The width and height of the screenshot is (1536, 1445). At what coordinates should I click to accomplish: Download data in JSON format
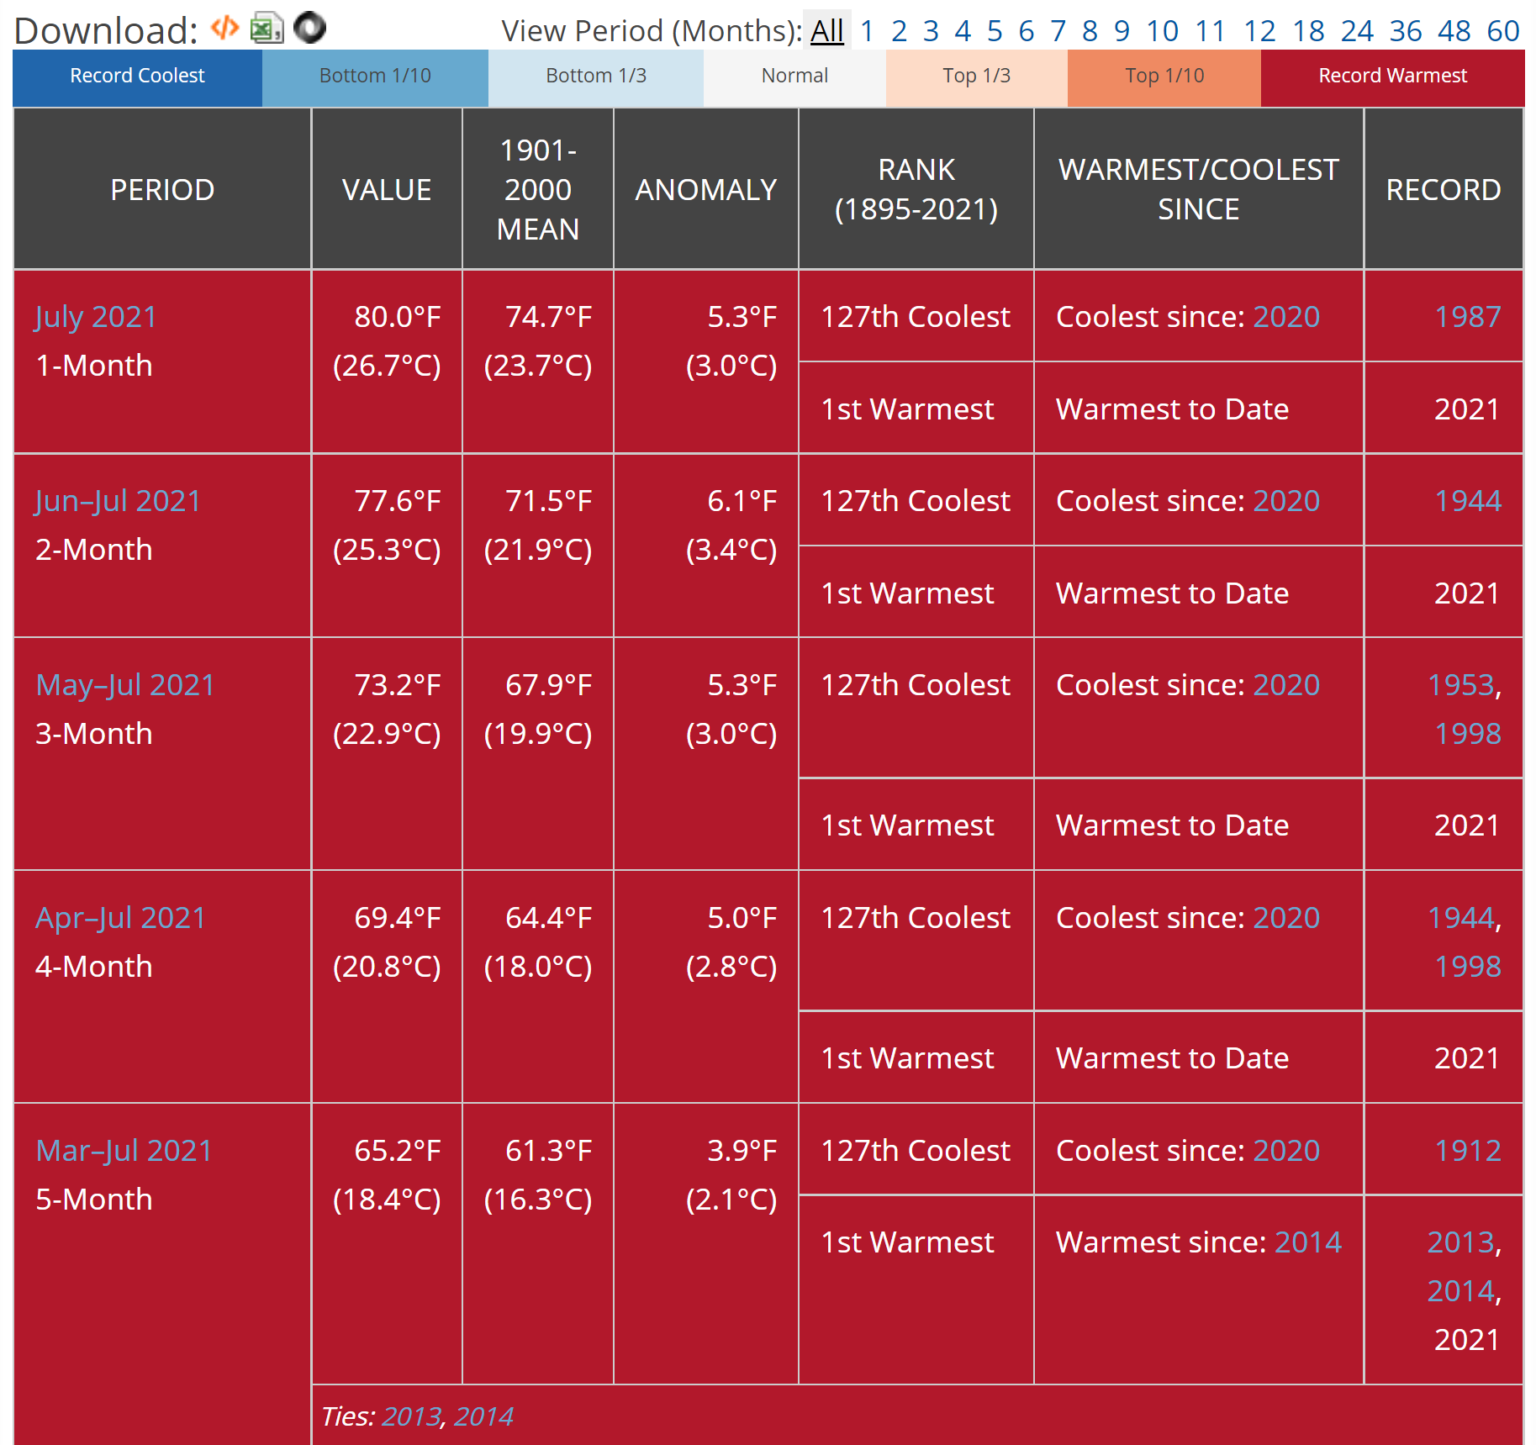pos(310,28)
